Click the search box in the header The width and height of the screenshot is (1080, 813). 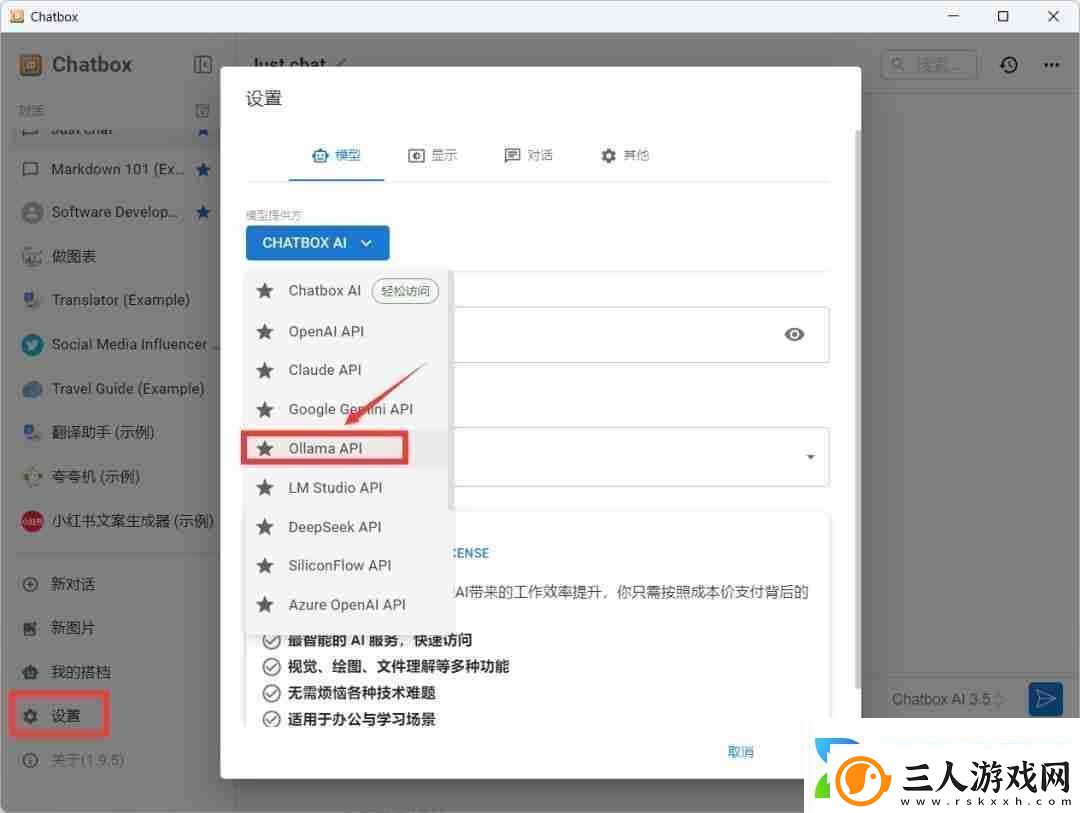(x=929, y=65)
